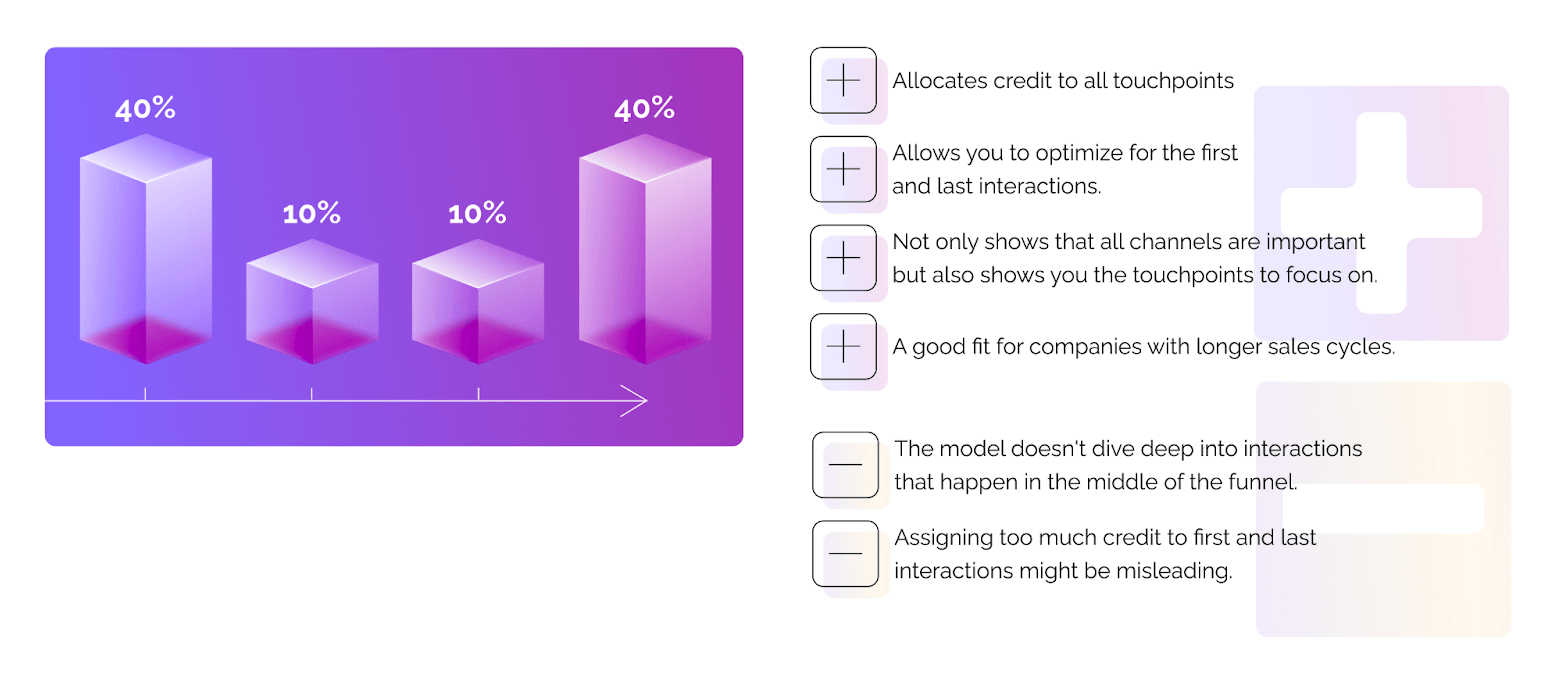Click the "10%" label above the second bar
This screenshot has width=1564, height=682.
pos(311,213)
